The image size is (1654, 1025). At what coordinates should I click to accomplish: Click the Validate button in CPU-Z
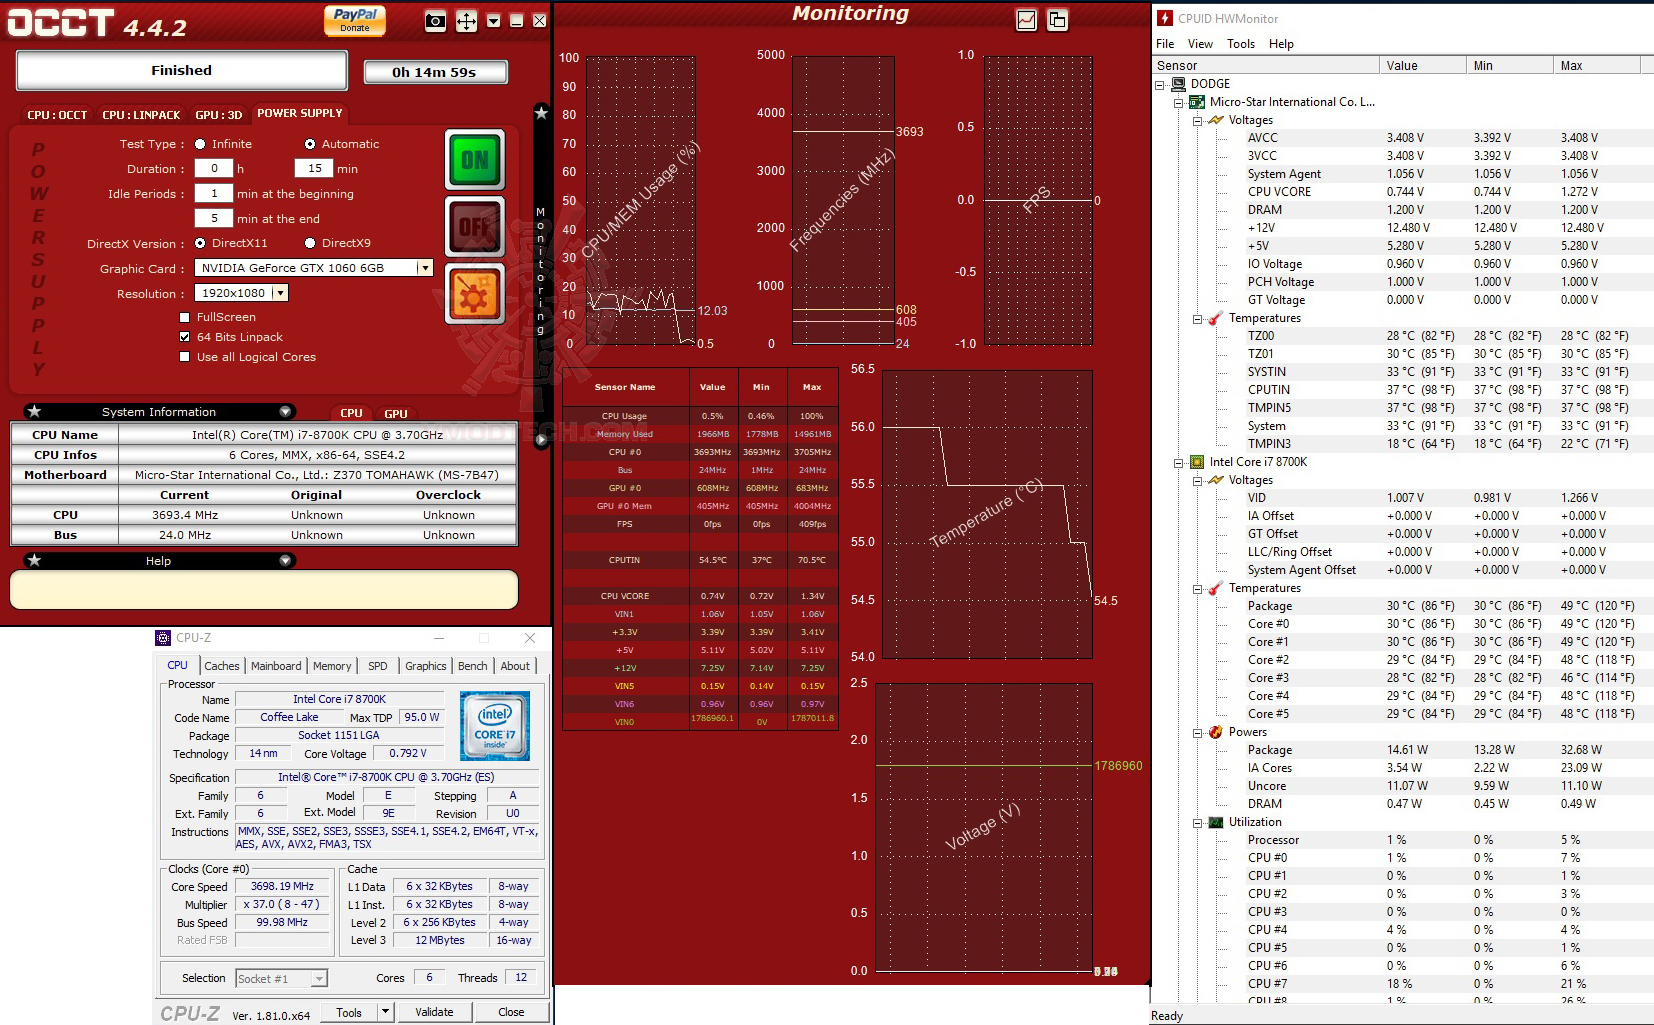(434, 1012)
